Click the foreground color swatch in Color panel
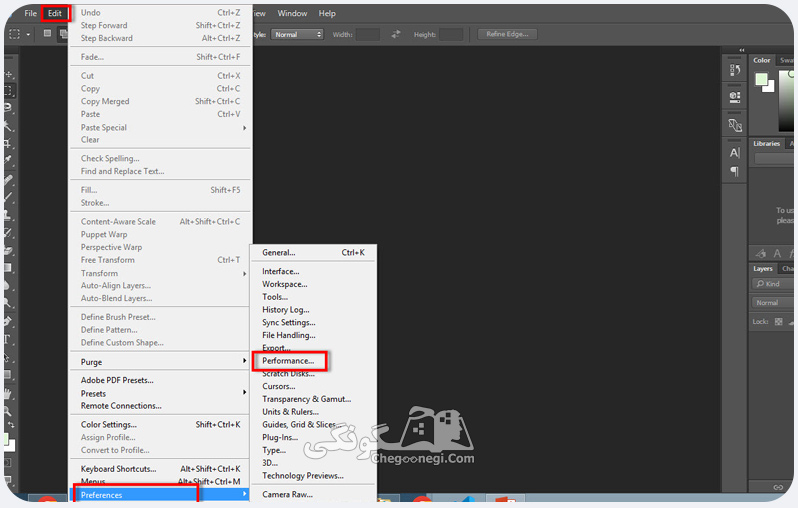This screenshot has width=798, height=508. (761, 79)
